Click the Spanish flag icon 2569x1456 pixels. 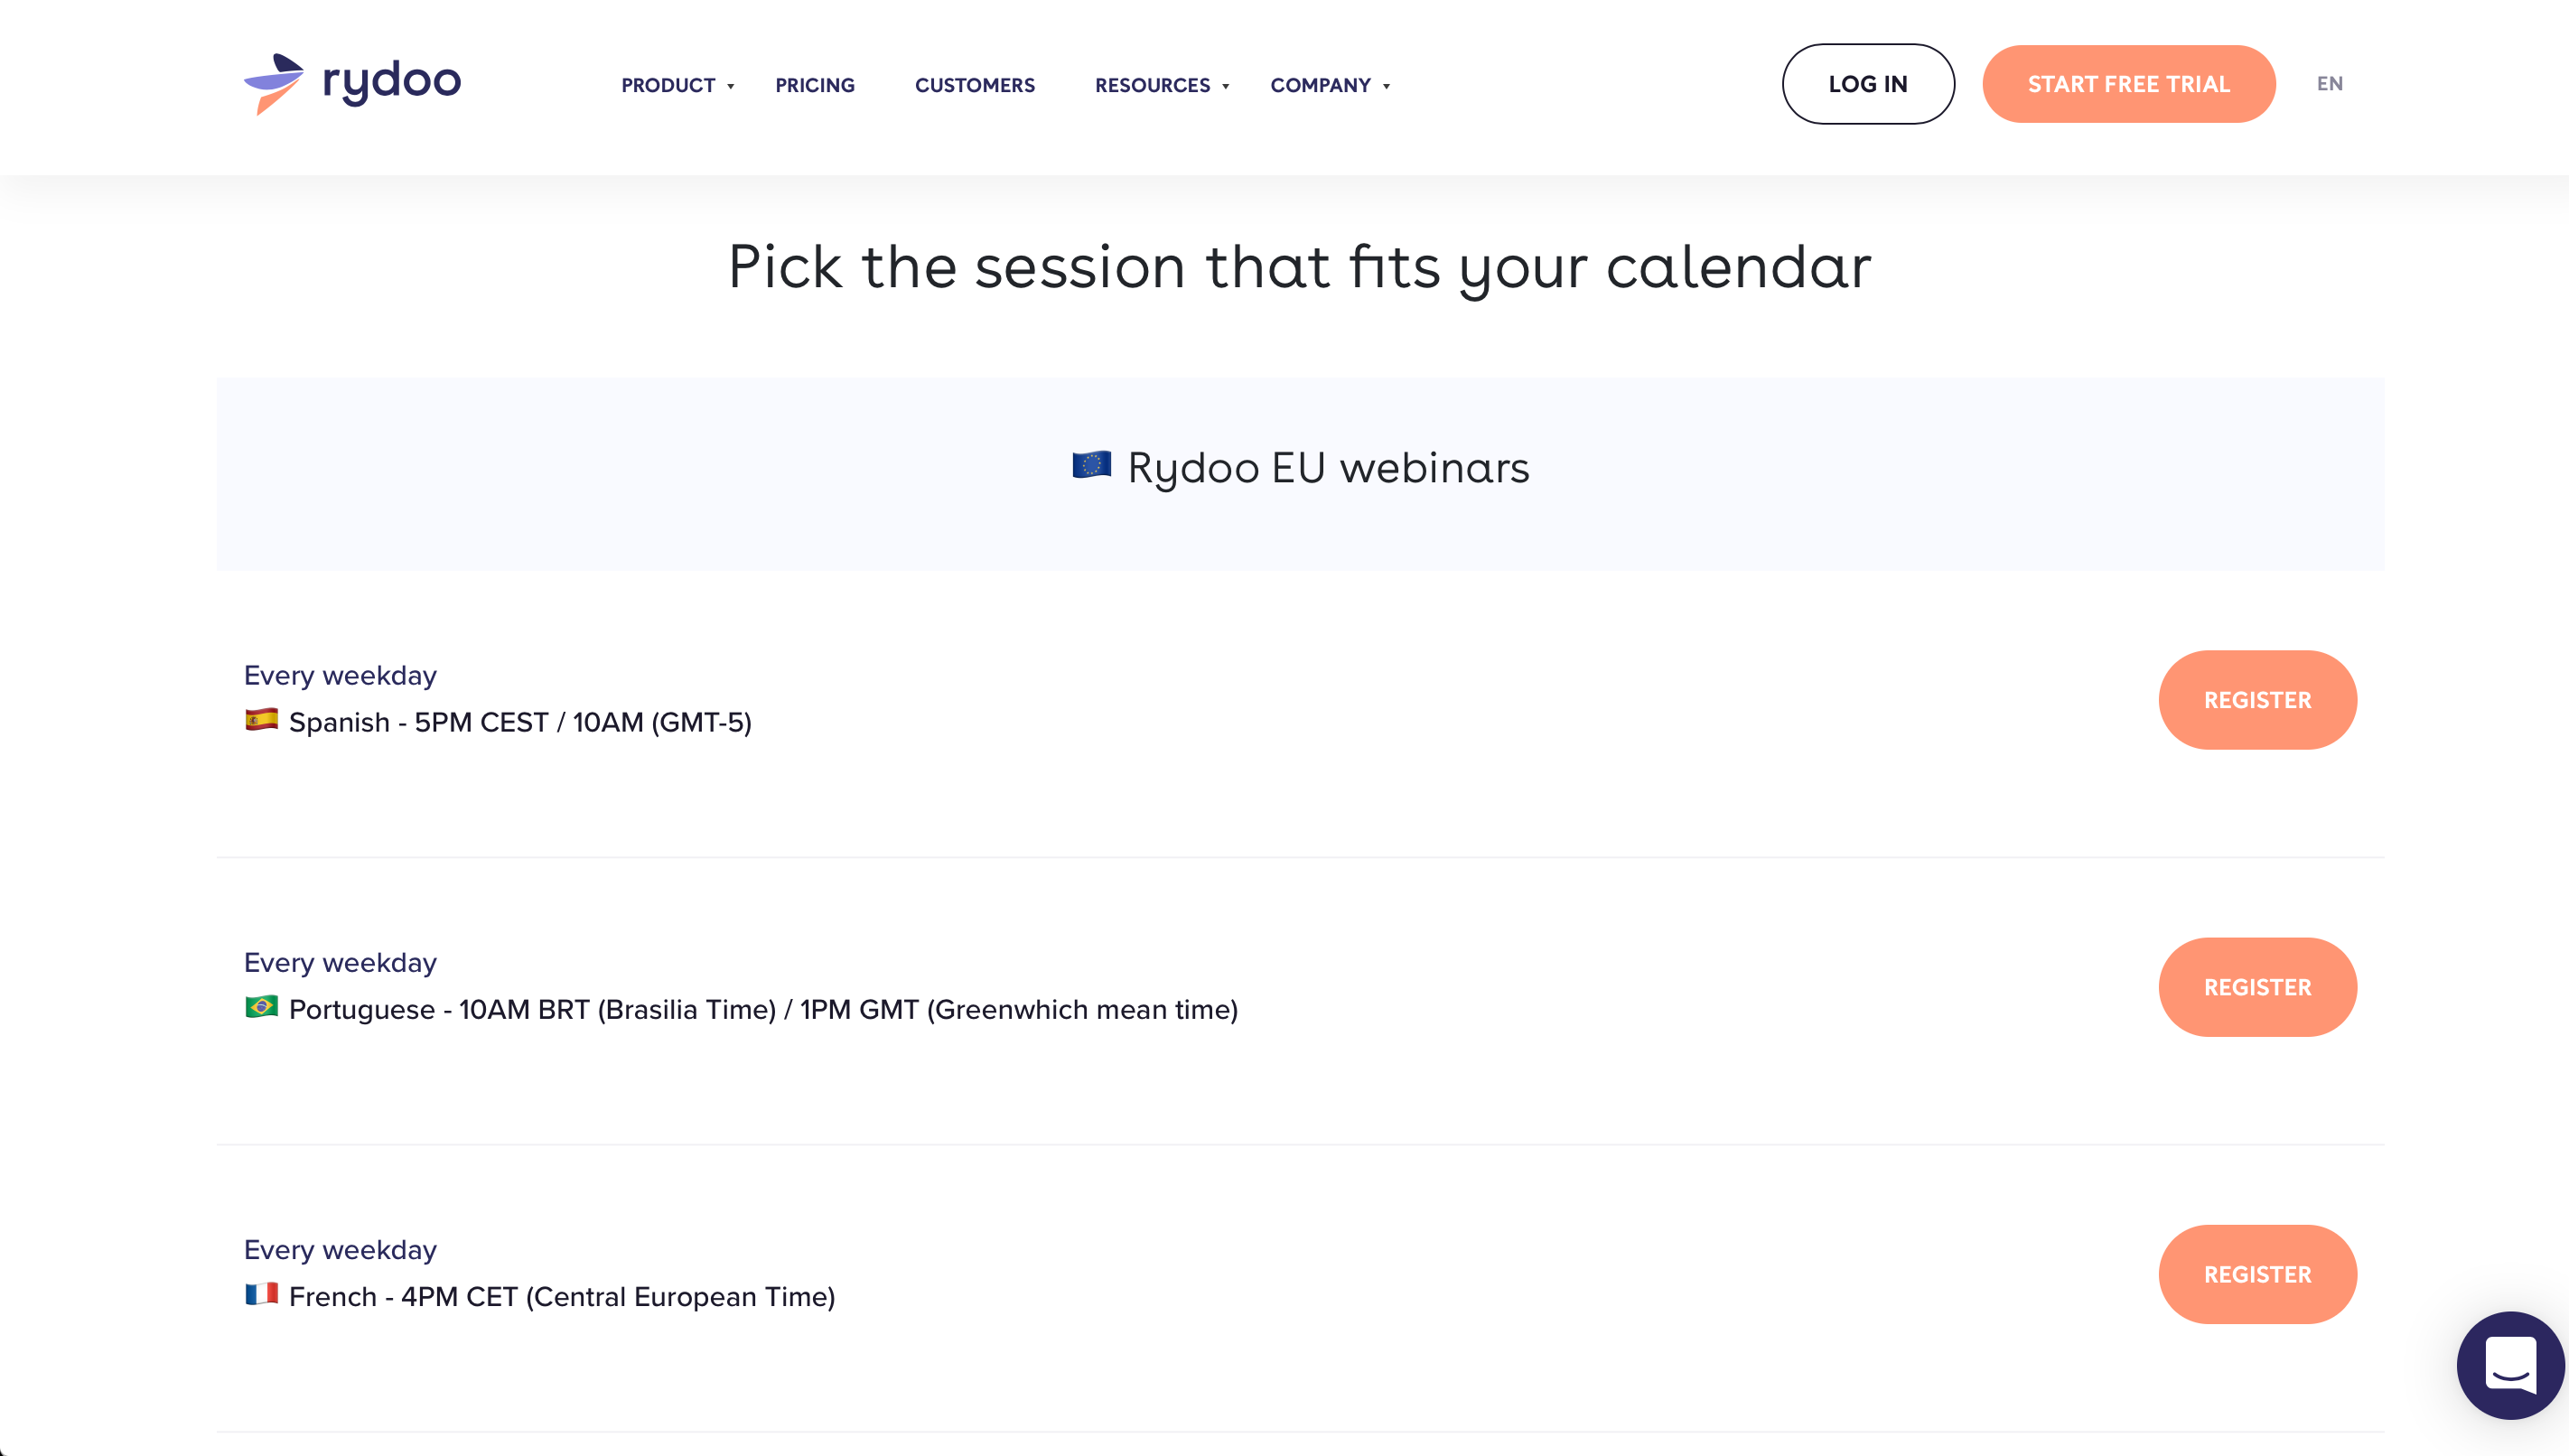(x=261, y=720)
